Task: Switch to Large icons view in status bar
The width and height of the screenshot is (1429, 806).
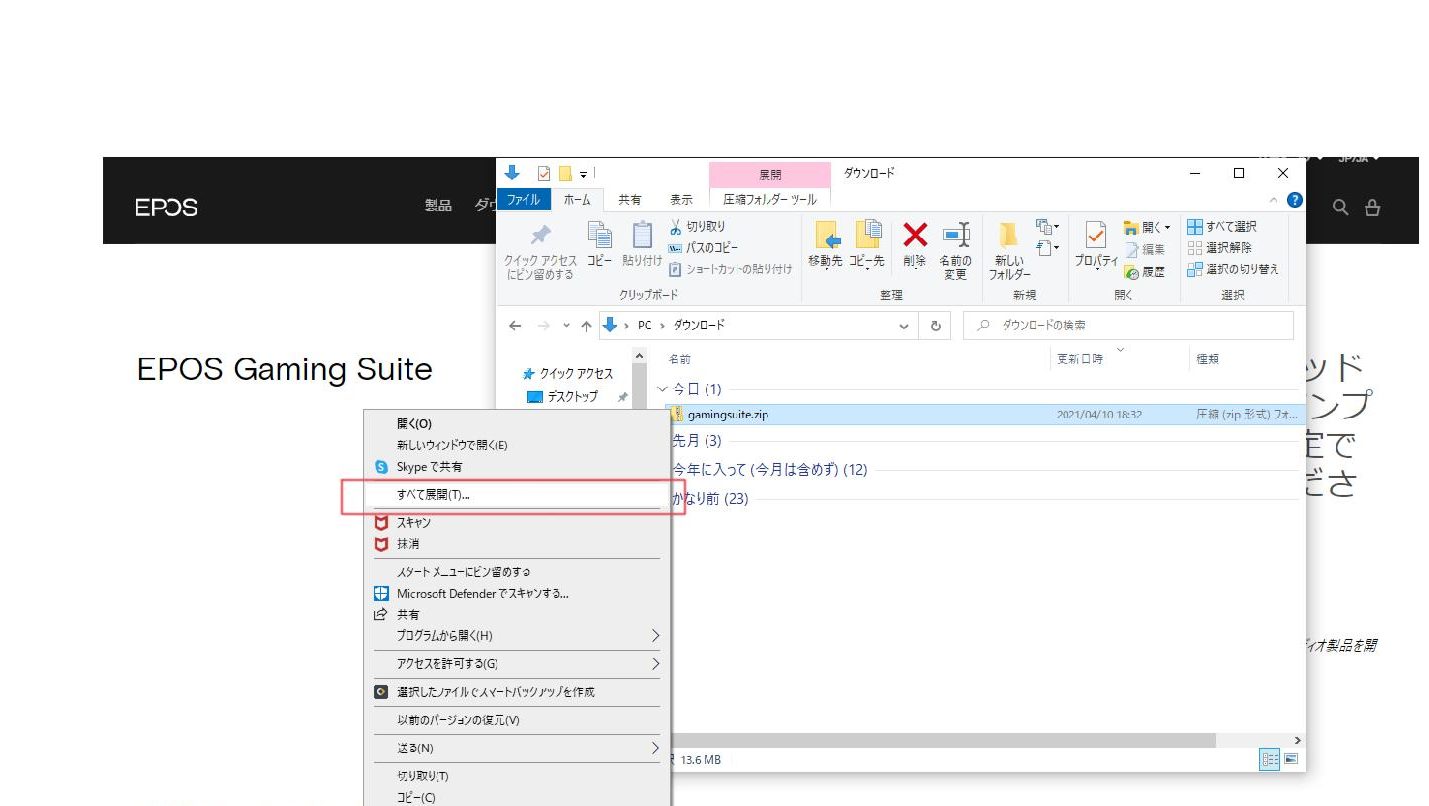Action: 1290,760
